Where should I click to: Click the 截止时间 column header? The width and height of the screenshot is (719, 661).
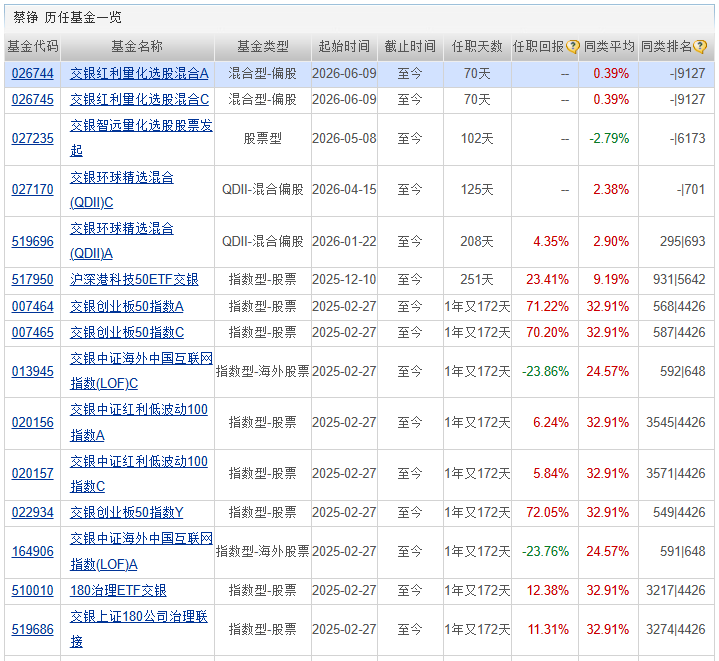point(410,46)
